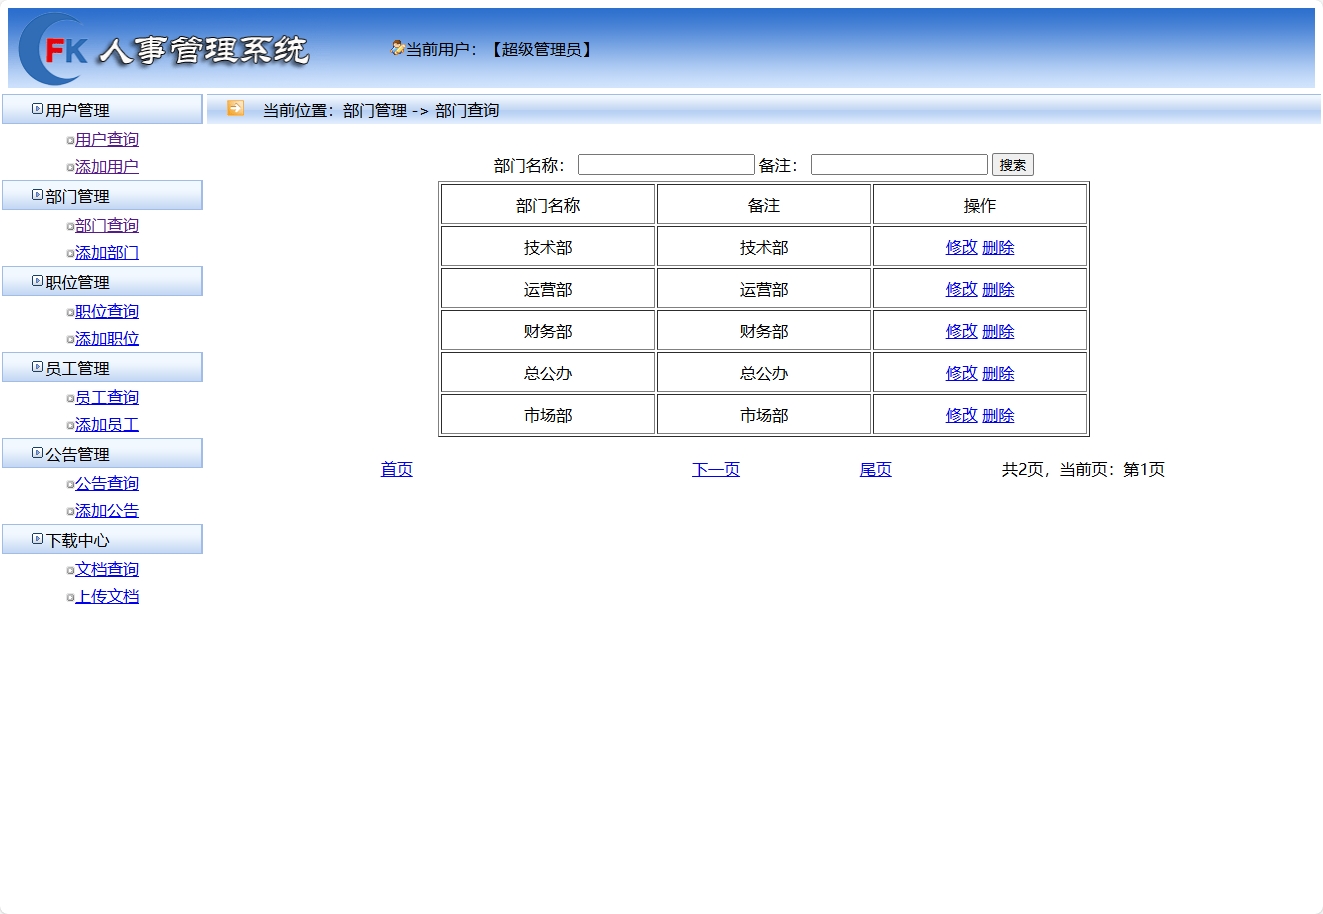Image resolution: width=1323 pixels, height=914 pixels.
Task: Click the 部门名称 search input field
Action: click(666, 164)
